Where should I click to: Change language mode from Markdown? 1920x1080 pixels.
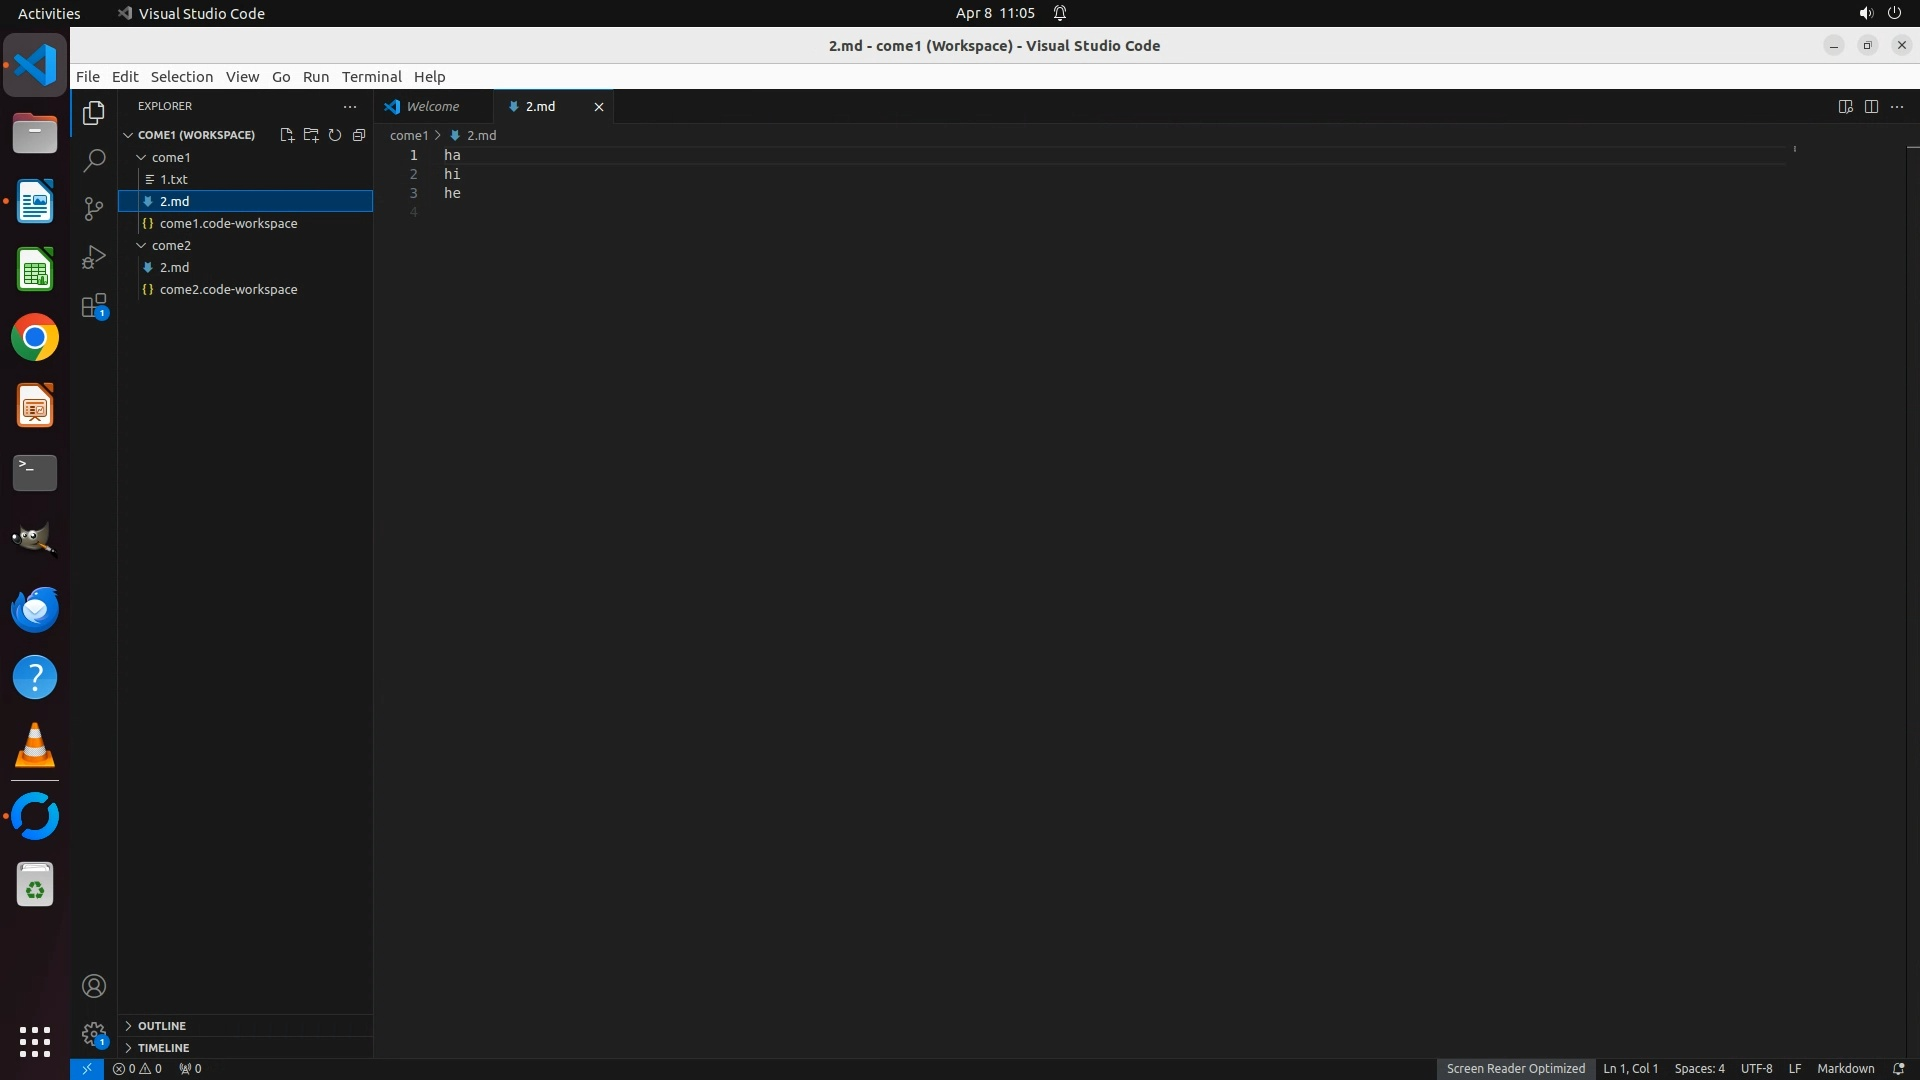pos(1845,1068)
